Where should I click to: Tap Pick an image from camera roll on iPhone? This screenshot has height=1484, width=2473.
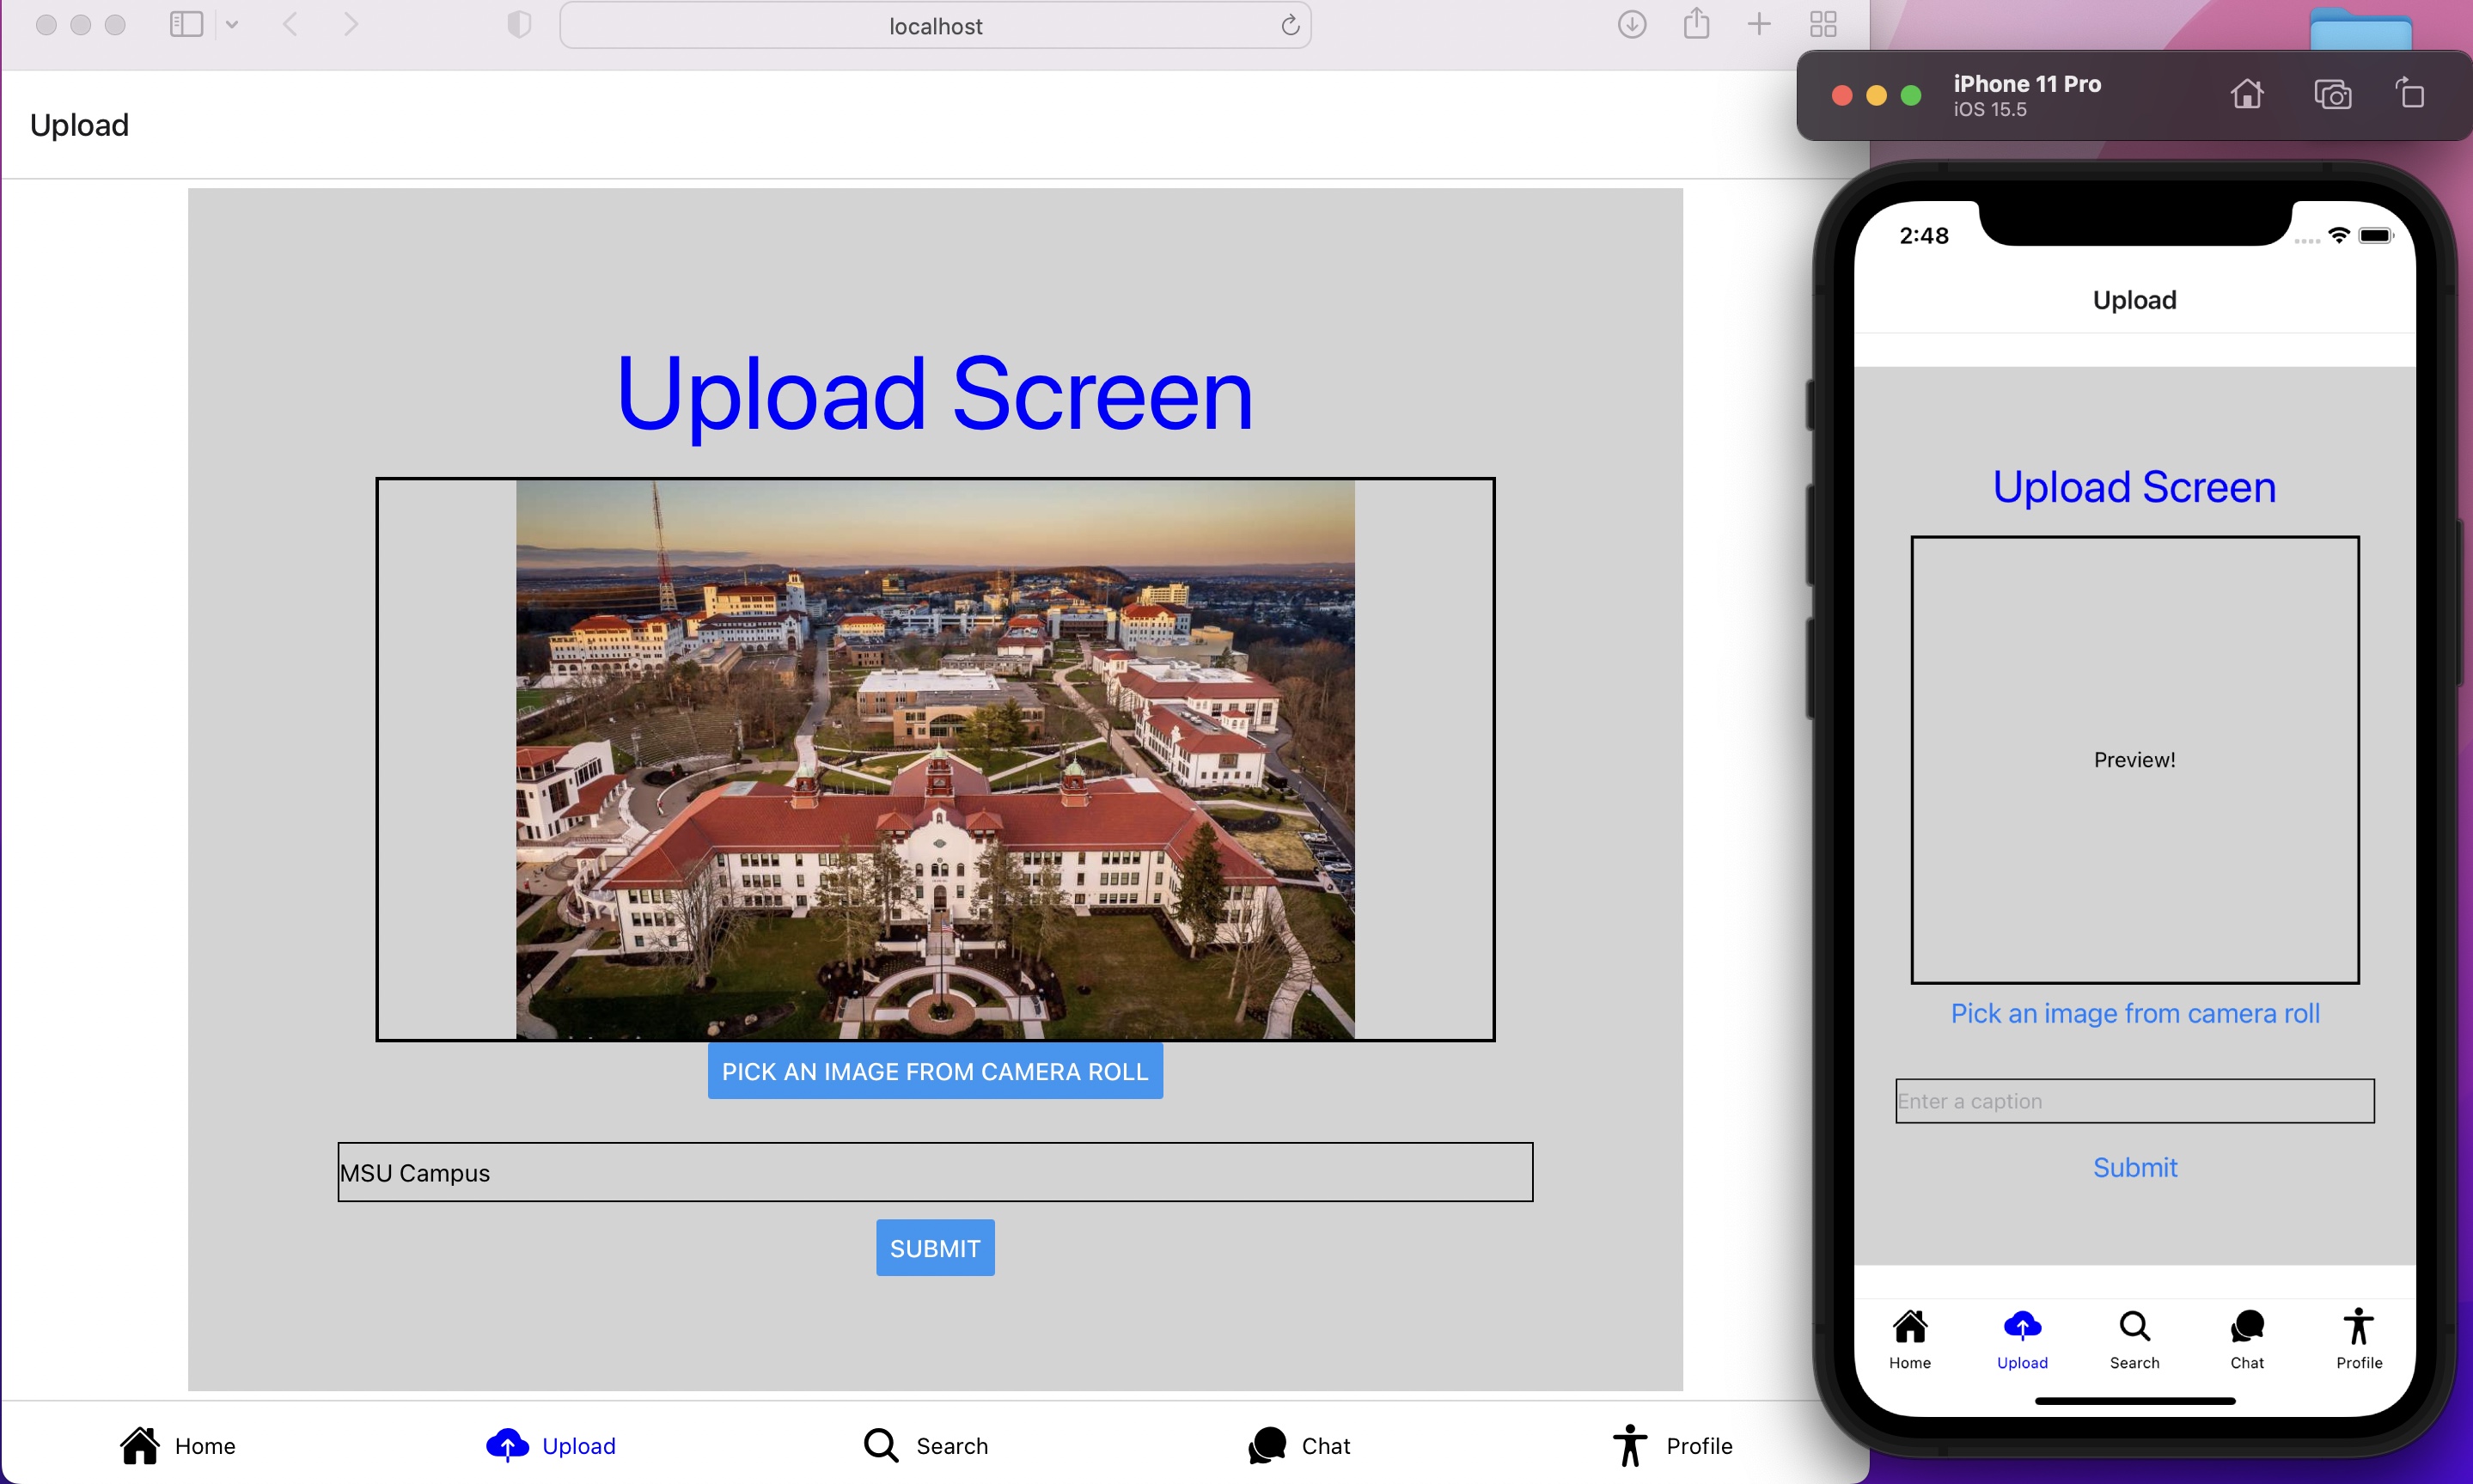pos(2135,1013)
